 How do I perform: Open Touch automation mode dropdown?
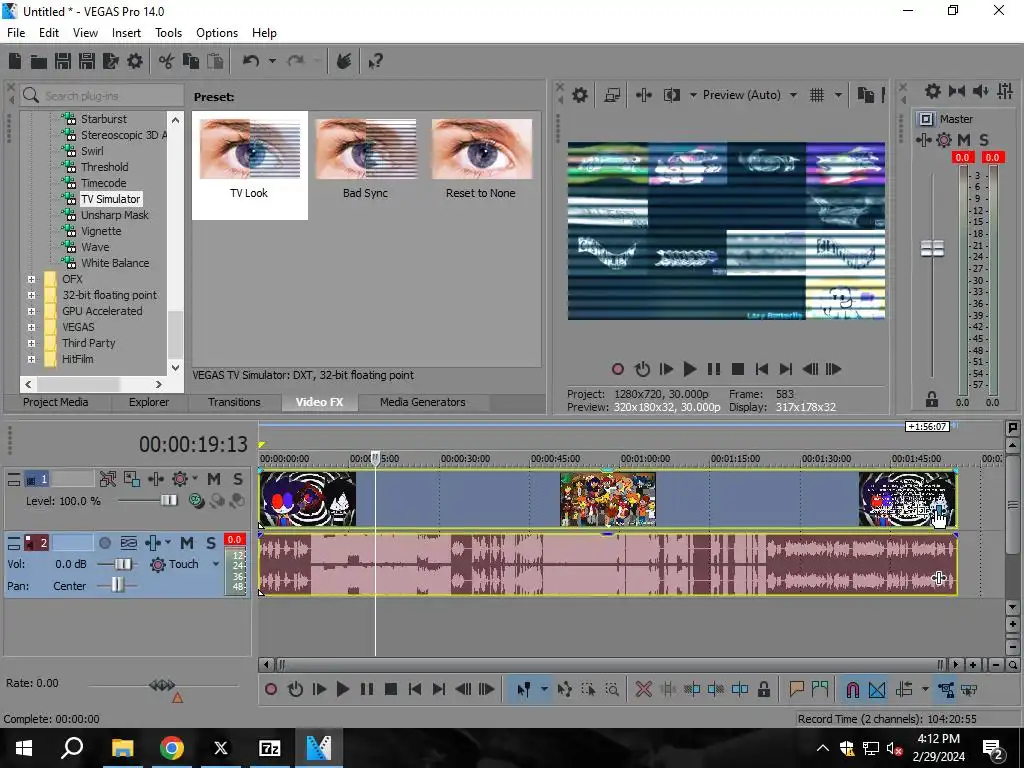coord(216,564)
